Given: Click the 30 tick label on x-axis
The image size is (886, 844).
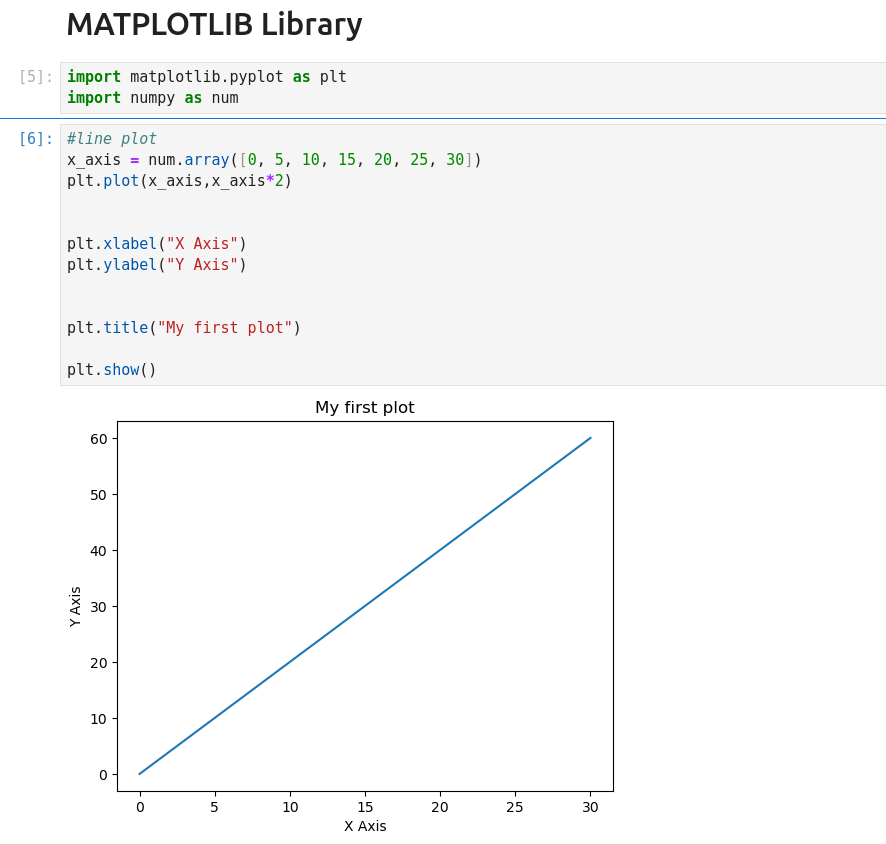Looking at the screenshot, I should 590,807.
